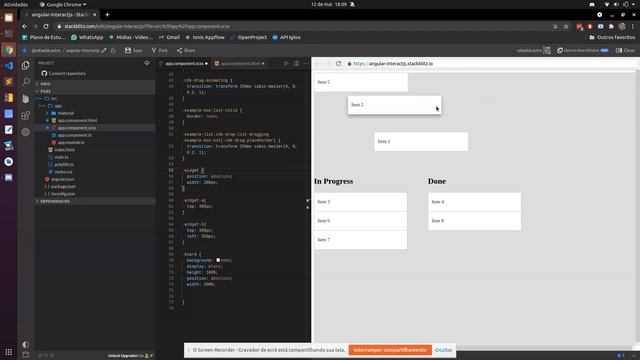This screenshot has height=360, width=640.
Task: Bookmark this page with the star icon
Action: click(x=566, y=27)
